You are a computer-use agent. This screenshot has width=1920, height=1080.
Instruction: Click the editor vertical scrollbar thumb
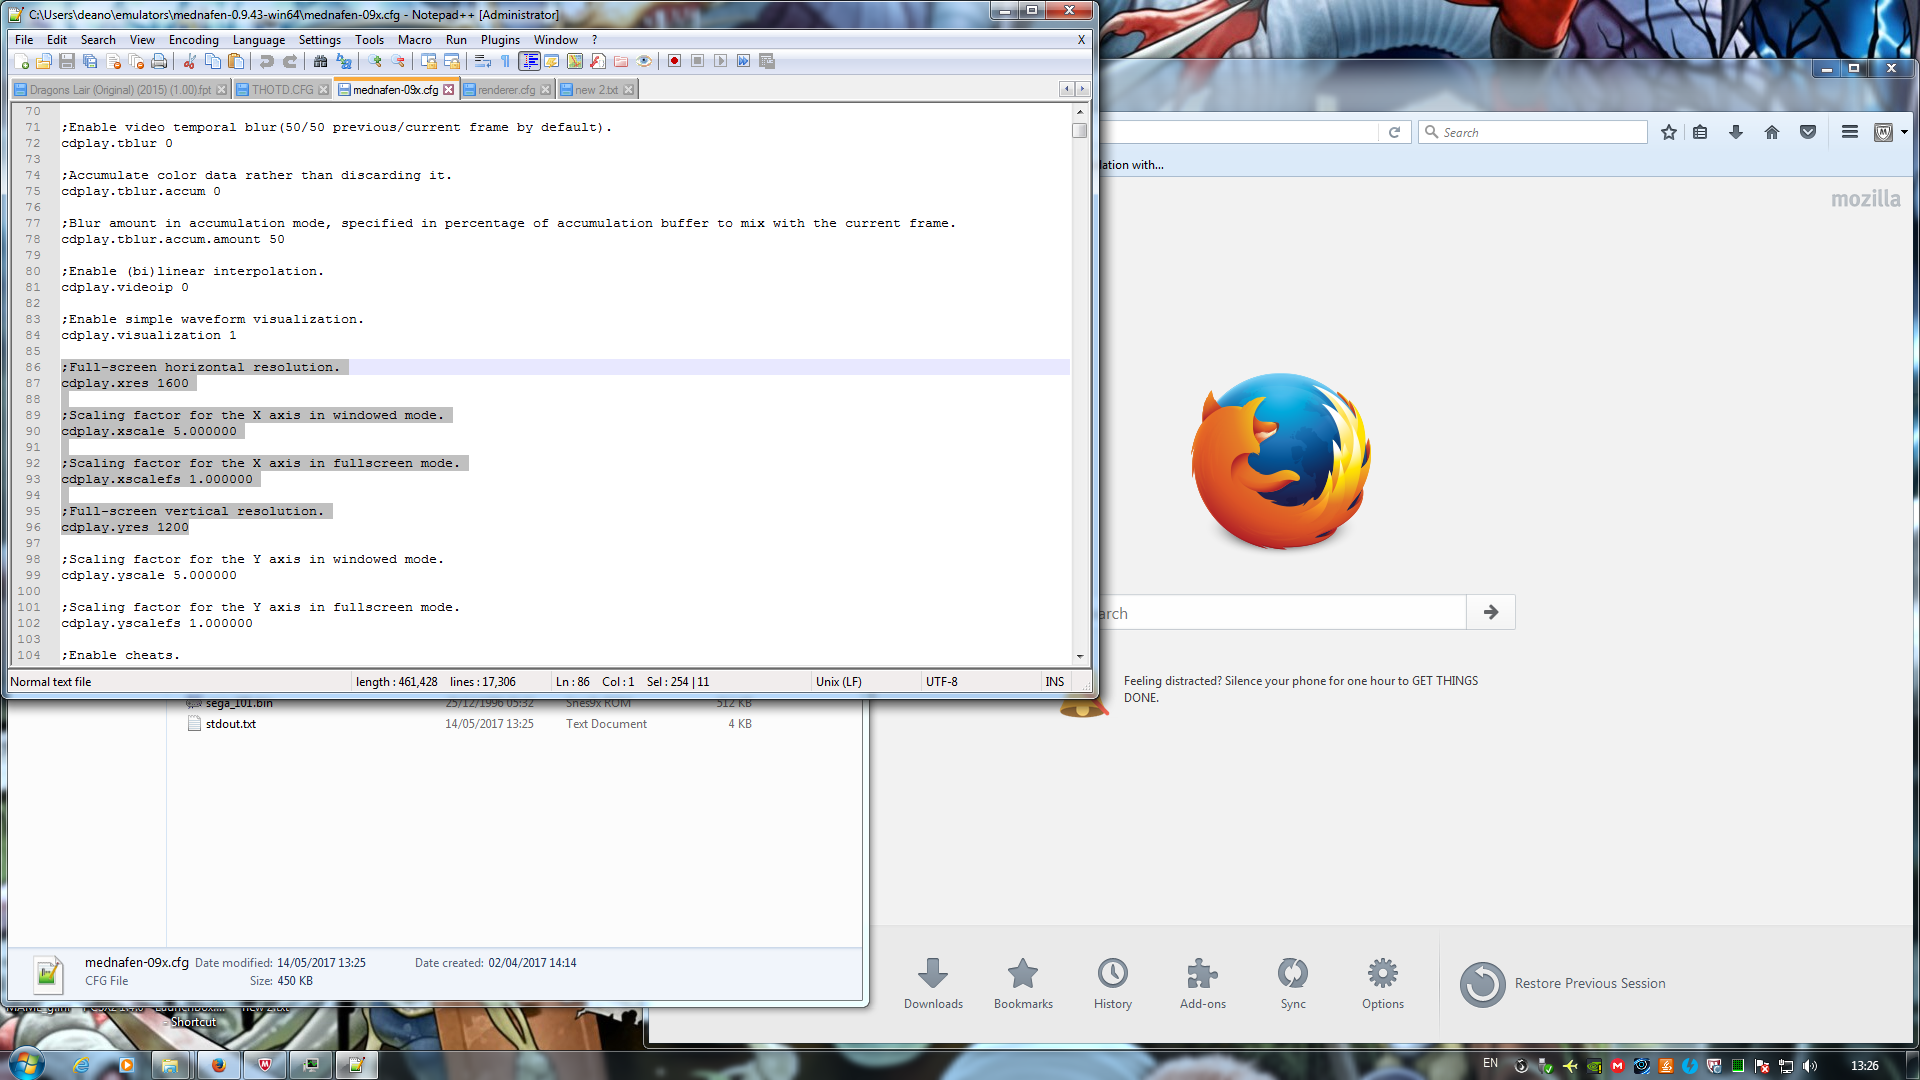tap(1080, 130)
